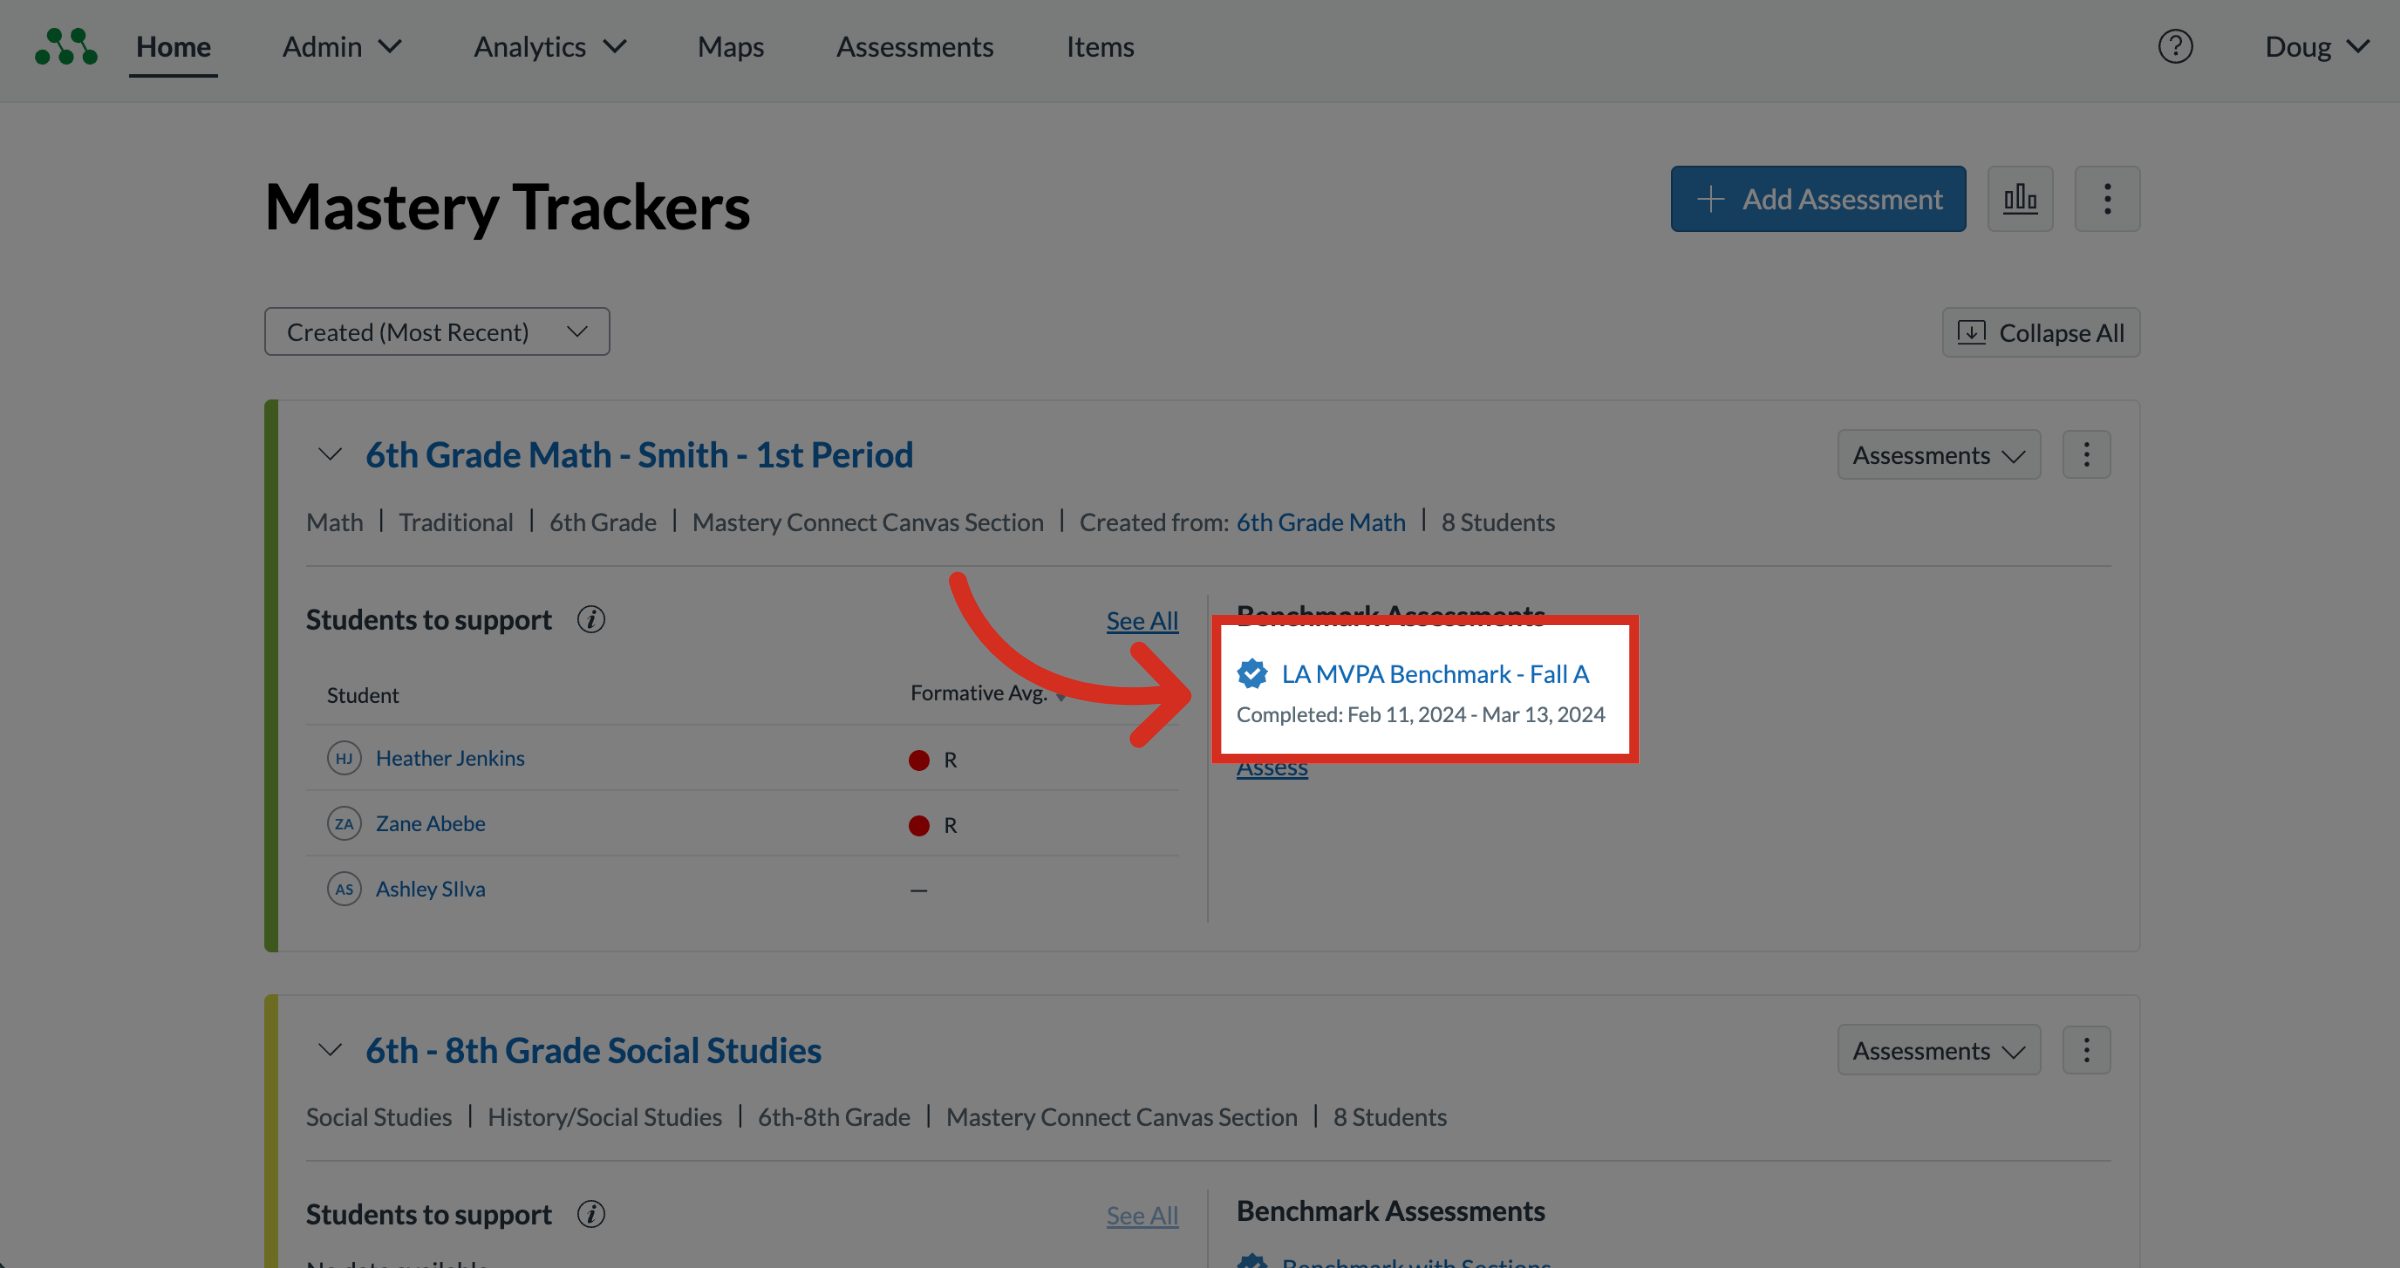Click Zane Abebe ZA avatar
Viewport: 2400px width, 1268px height.
tap(344, 824)
